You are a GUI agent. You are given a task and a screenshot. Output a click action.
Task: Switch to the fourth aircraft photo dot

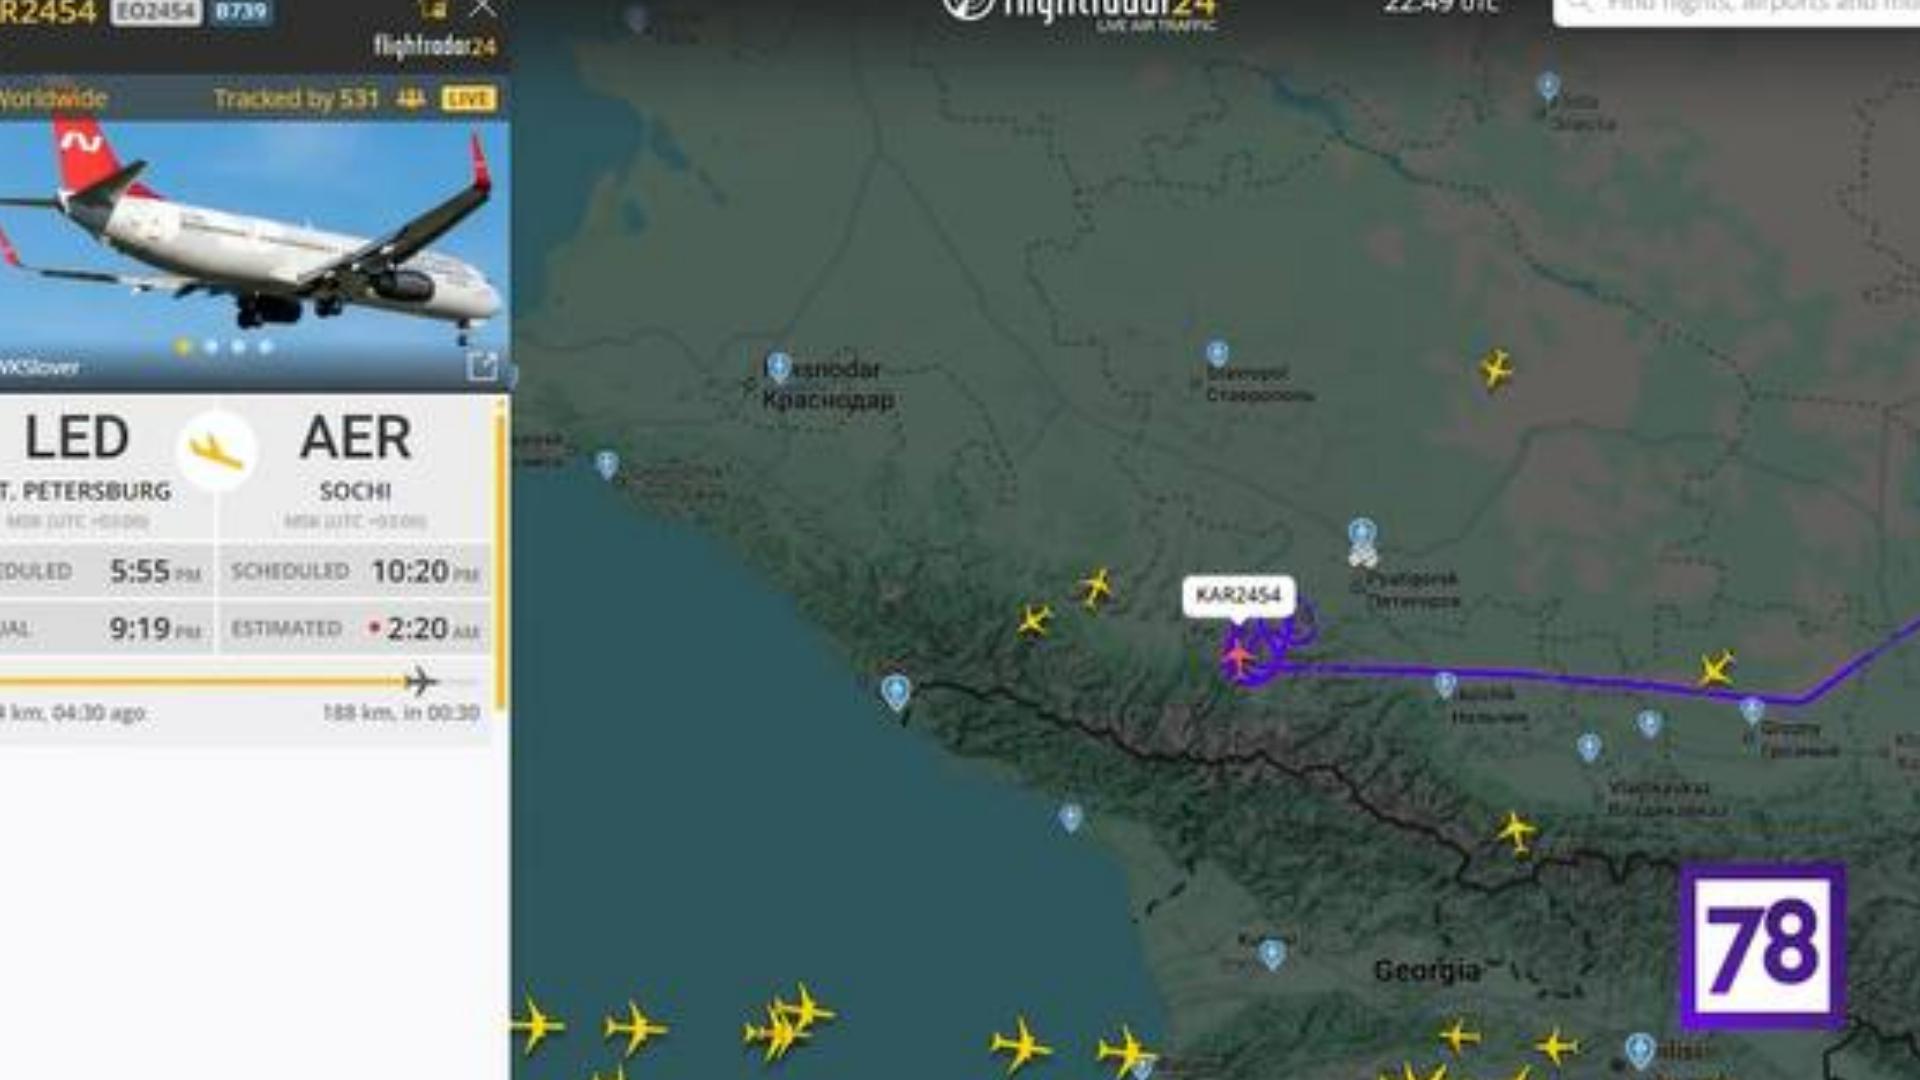(x=266, y=347)
